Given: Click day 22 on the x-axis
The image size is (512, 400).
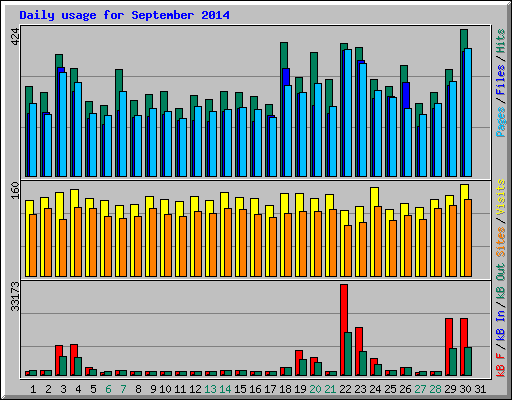Looking at the screenshot, I should [x=345, y=389].
